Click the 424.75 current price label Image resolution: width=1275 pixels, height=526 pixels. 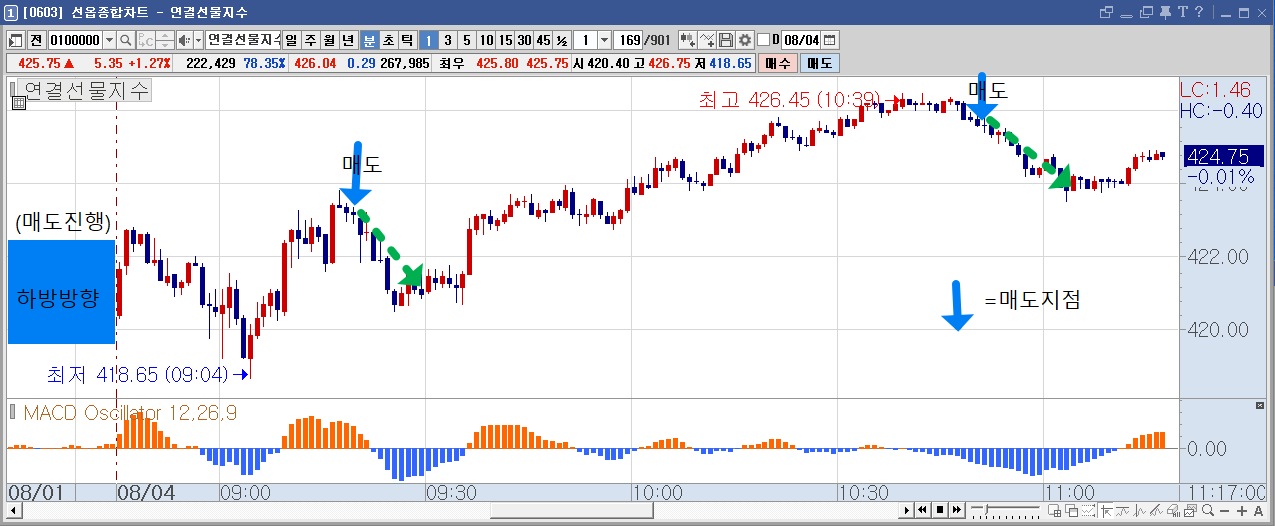(x=1222, y=156)
